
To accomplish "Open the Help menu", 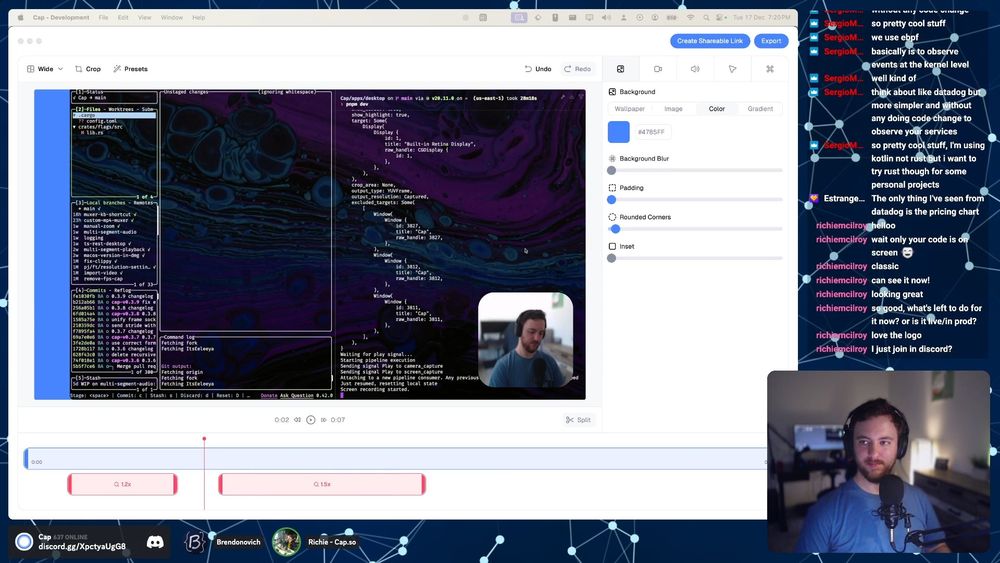I will point(199,18).
